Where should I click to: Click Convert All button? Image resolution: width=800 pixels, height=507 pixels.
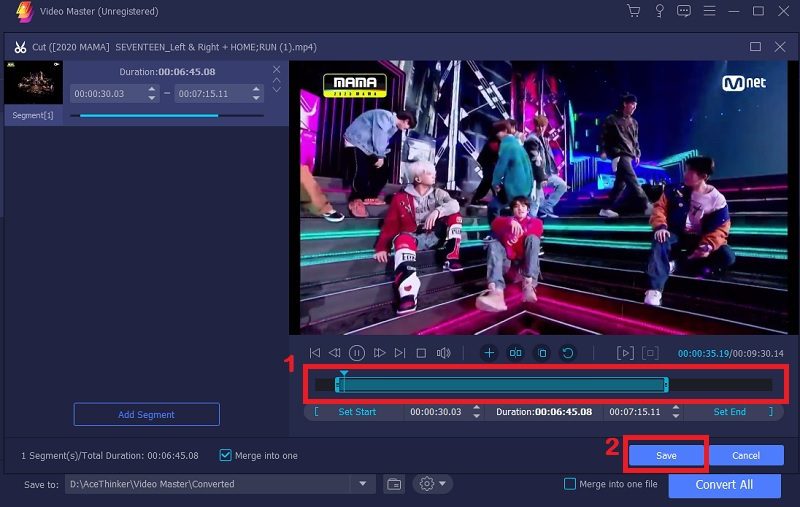click(724, 485)
